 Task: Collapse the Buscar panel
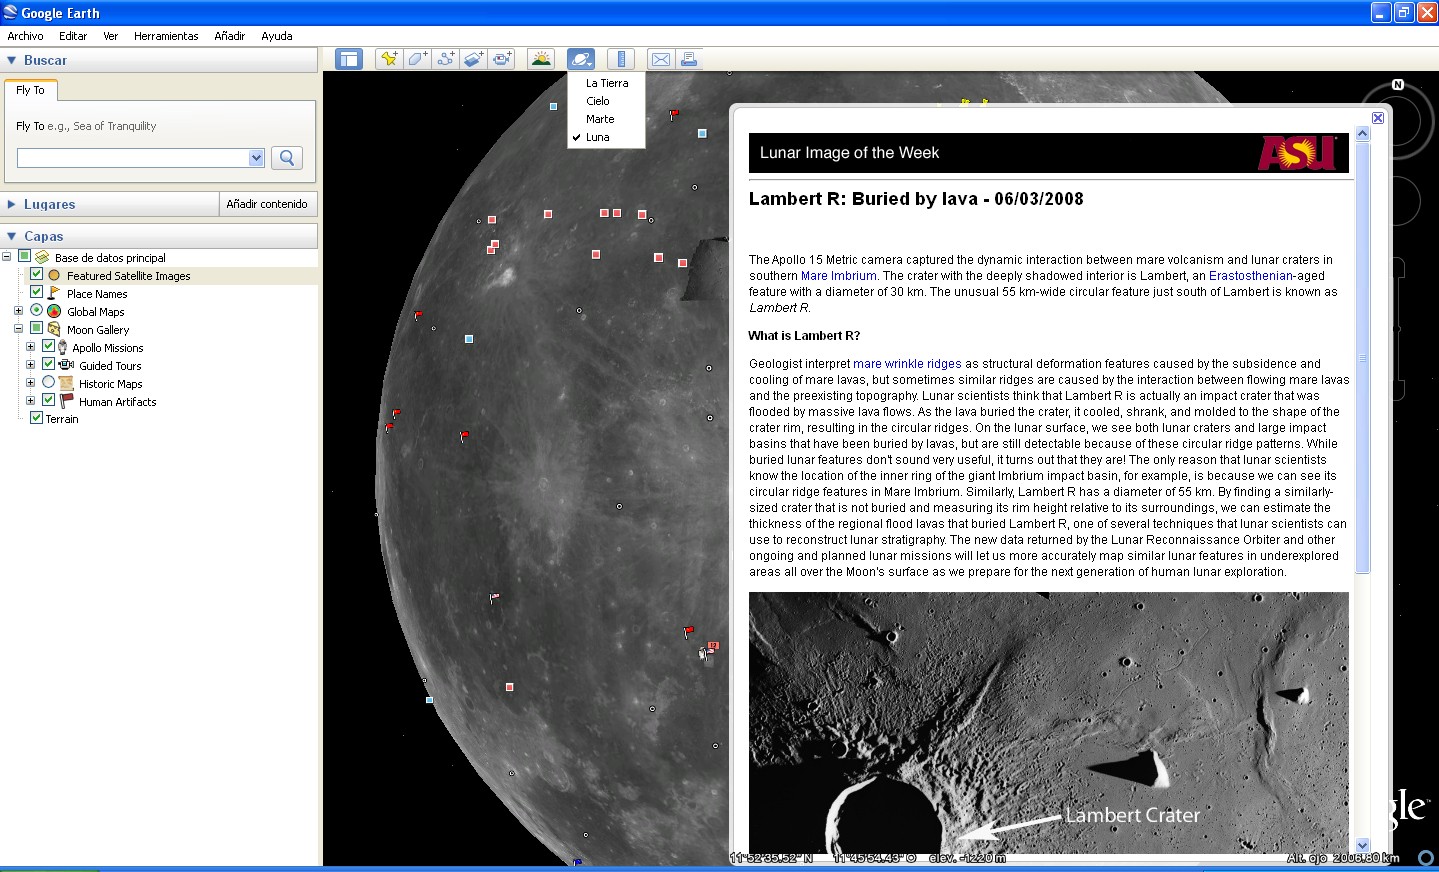pyautogui.click(x=12, y=60)
